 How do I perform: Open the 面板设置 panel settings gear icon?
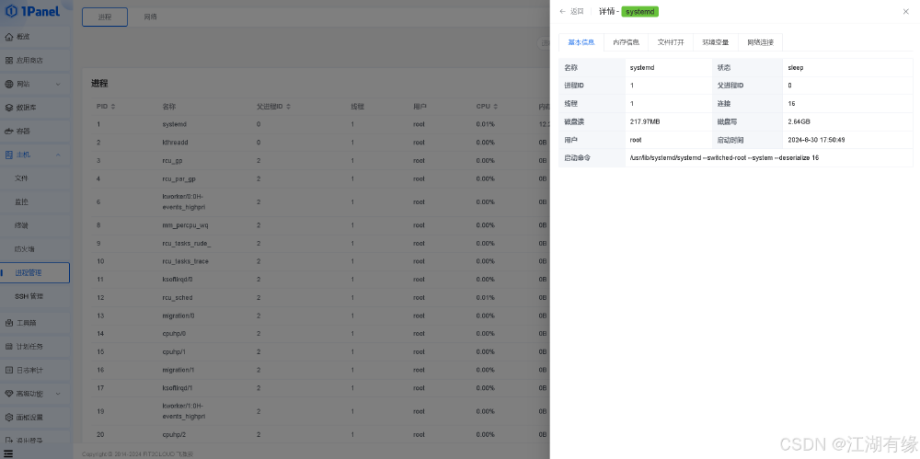click(9, 417)
